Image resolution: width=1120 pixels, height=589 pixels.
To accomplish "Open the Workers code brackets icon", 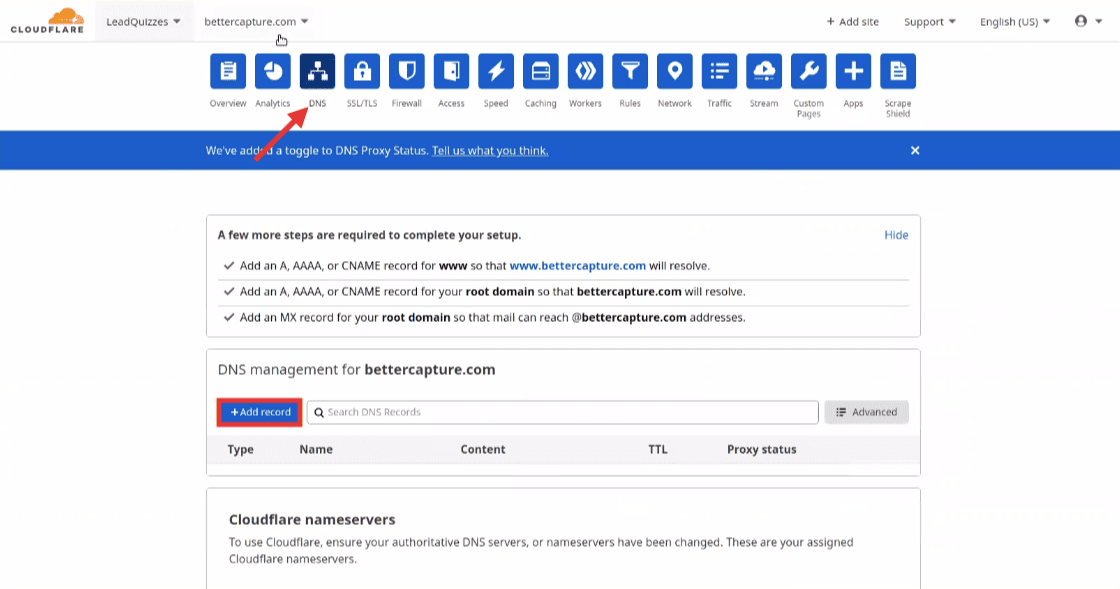I will pos(585,71).
